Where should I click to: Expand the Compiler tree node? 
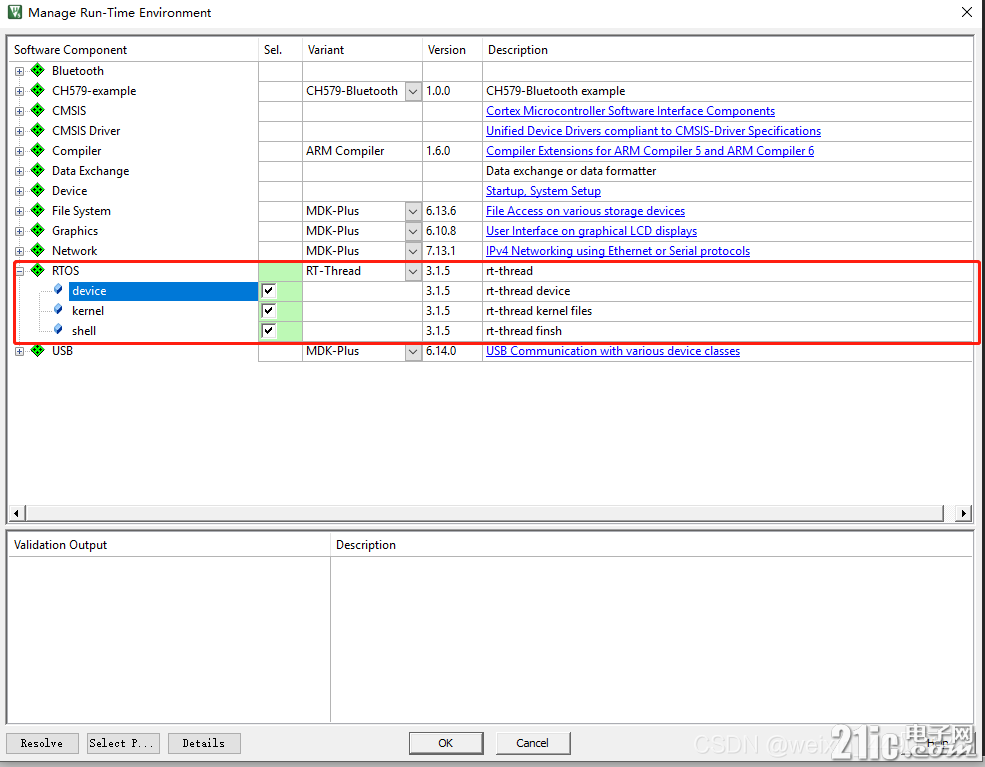coord(19,151)
